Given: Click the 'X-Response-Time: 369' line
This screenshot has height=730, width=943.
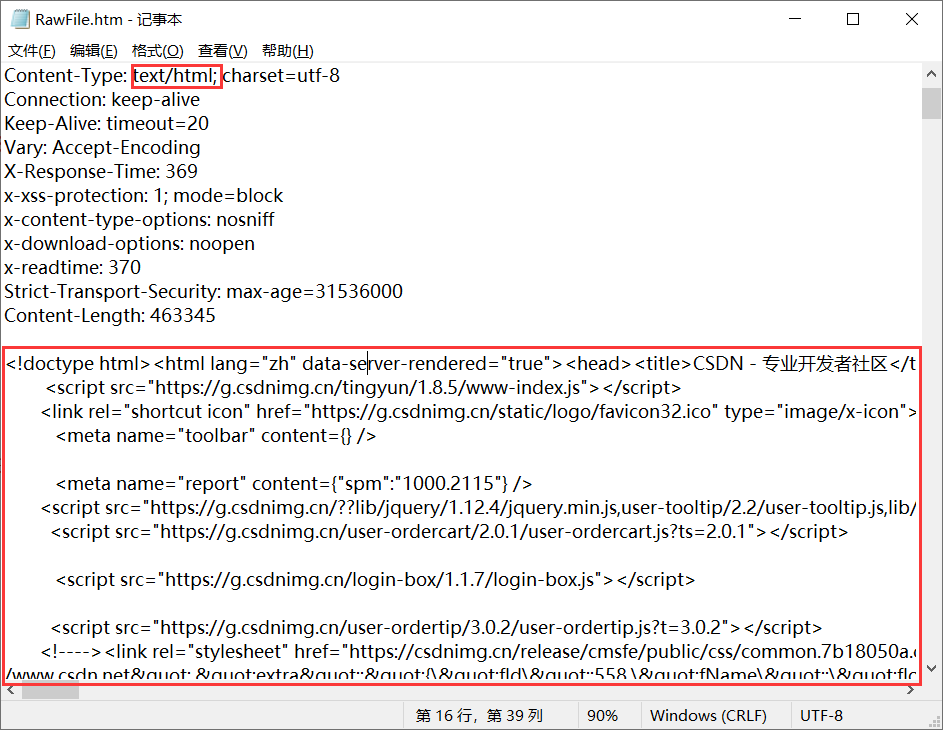Looking at the screenshot, I should tap(101, 172).
